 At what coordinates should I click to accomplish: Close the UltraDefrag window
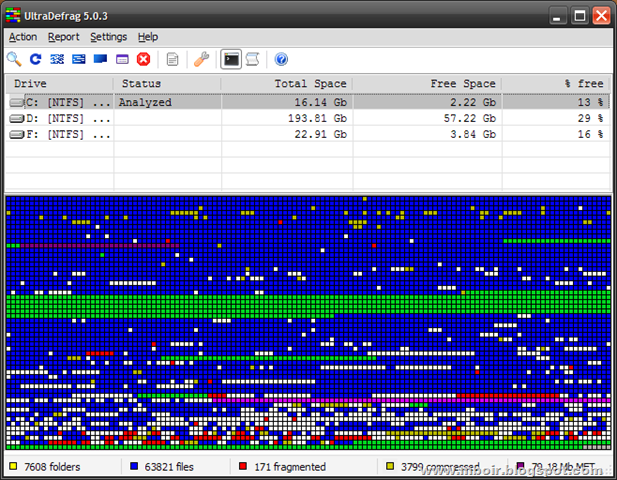pyautogui.click(x=601, y=16)
